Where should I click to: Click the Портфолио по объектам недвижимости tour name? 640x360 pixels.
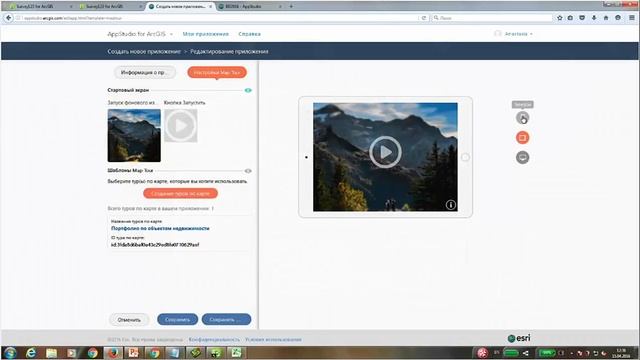point(160,229)
